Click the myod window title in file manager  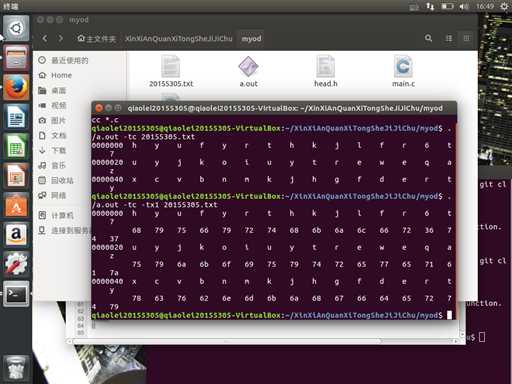click(78, 20)
